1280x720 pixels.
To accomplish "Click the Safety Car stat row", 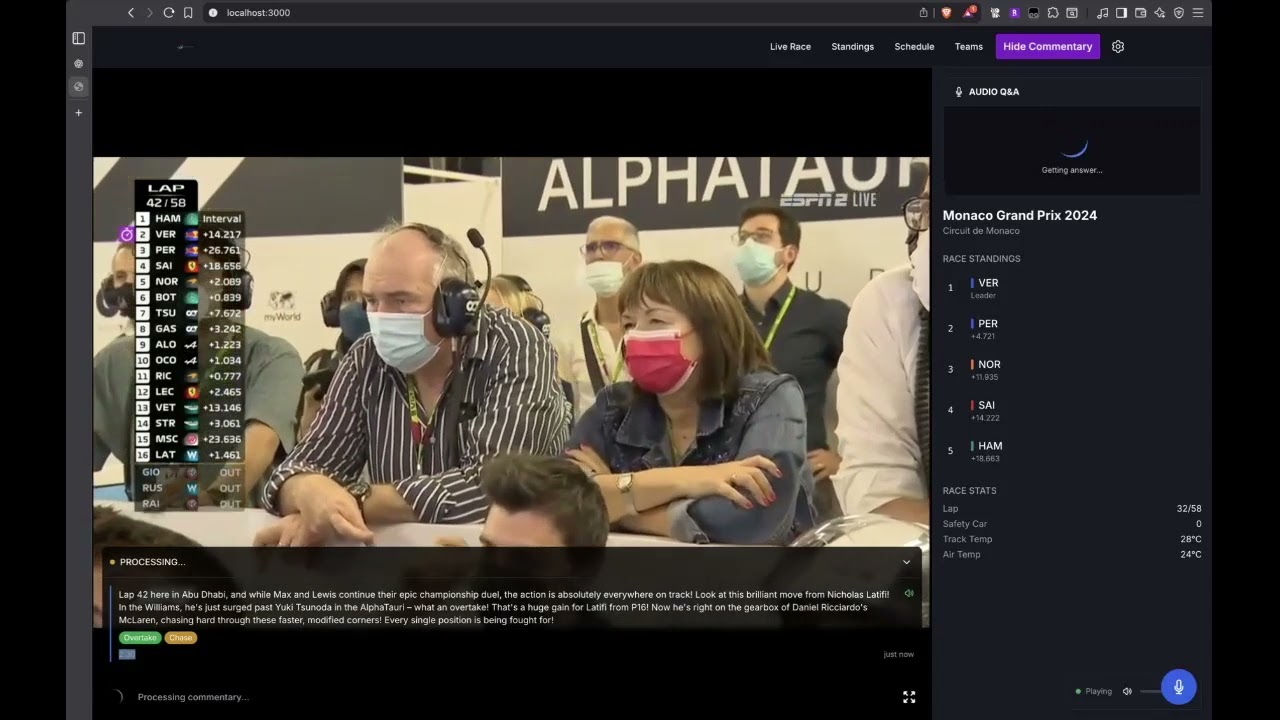I will (x=1072, y=524).
